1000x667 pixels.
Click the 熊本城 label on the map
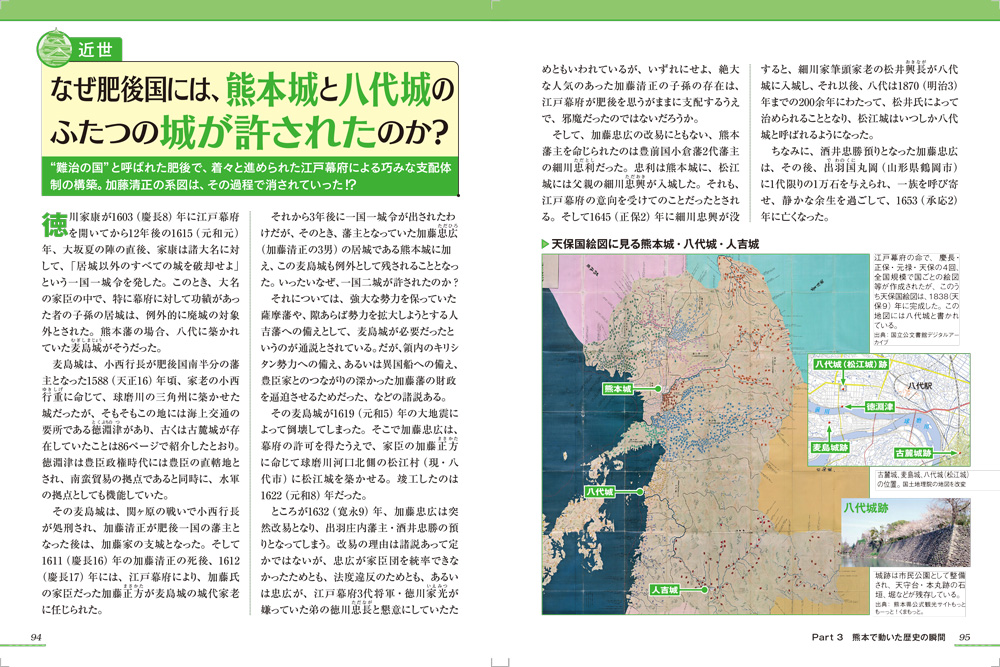[x=617, y=388]
